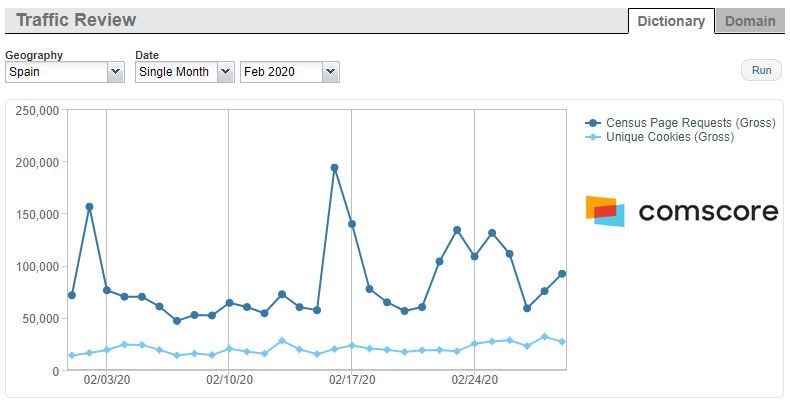
Task: Click the Census Page Requests legend marker
Action: coord(593,123)
